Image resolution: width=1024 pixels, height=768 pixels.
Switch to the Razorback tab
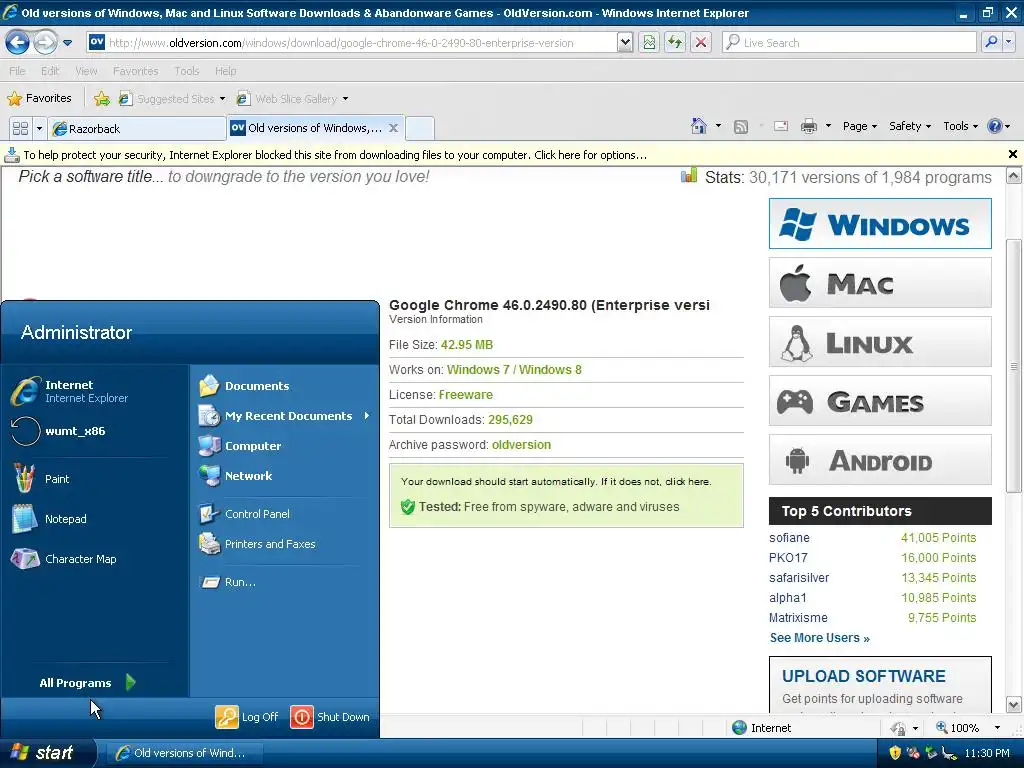coord(136,129)
